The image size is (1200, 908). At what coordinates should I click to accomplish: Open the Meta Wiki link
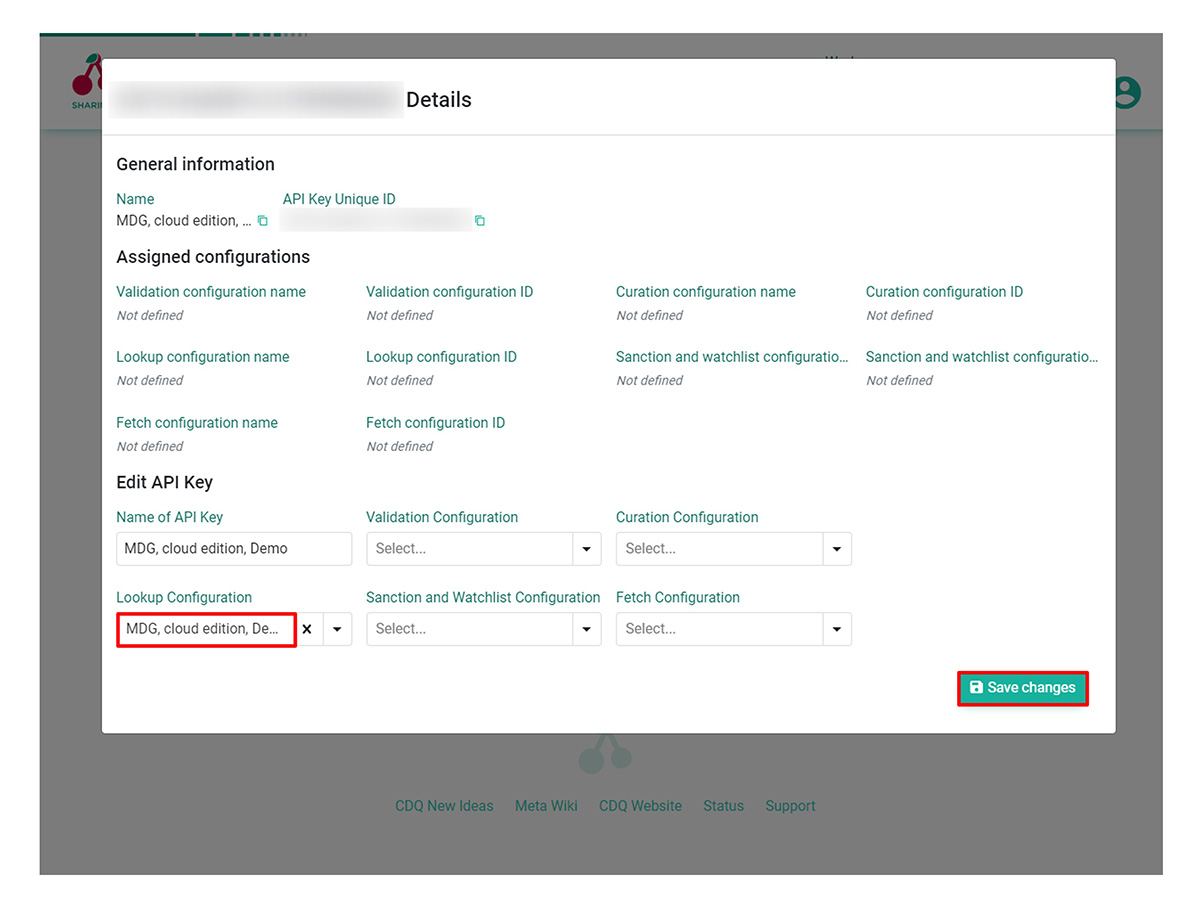click(546, 806)
